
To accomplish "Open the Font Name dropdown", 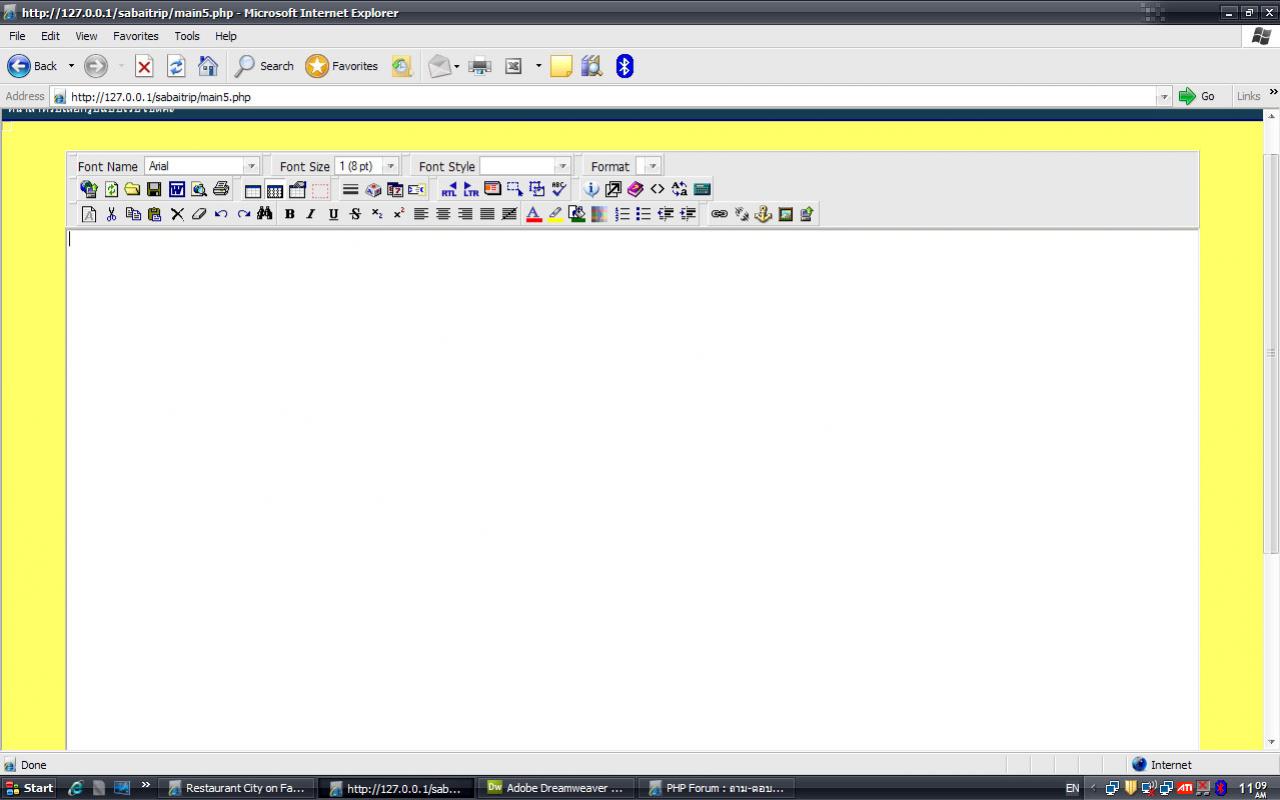I will 250,165.
